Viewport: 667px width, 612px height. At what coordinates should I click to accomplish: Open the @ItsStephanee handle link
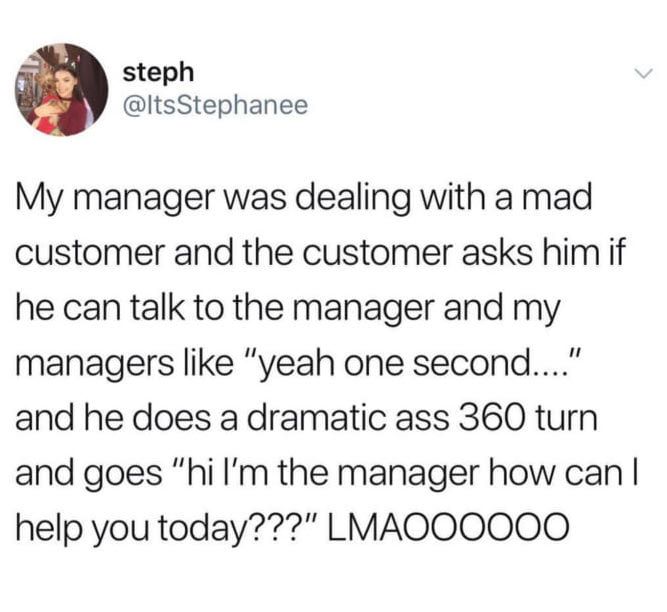coord(215,105)
